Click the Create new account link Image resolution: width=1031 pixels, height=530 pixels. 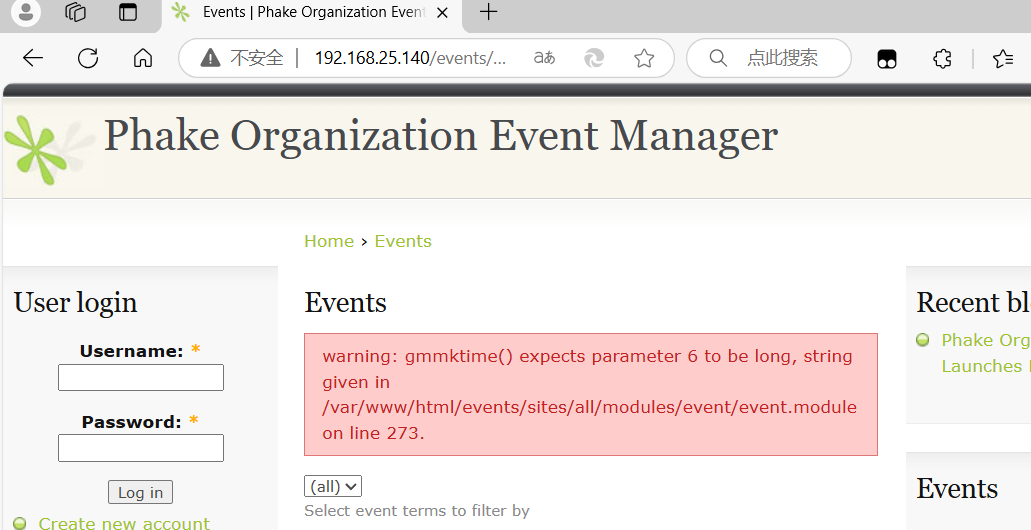point(124,523)
